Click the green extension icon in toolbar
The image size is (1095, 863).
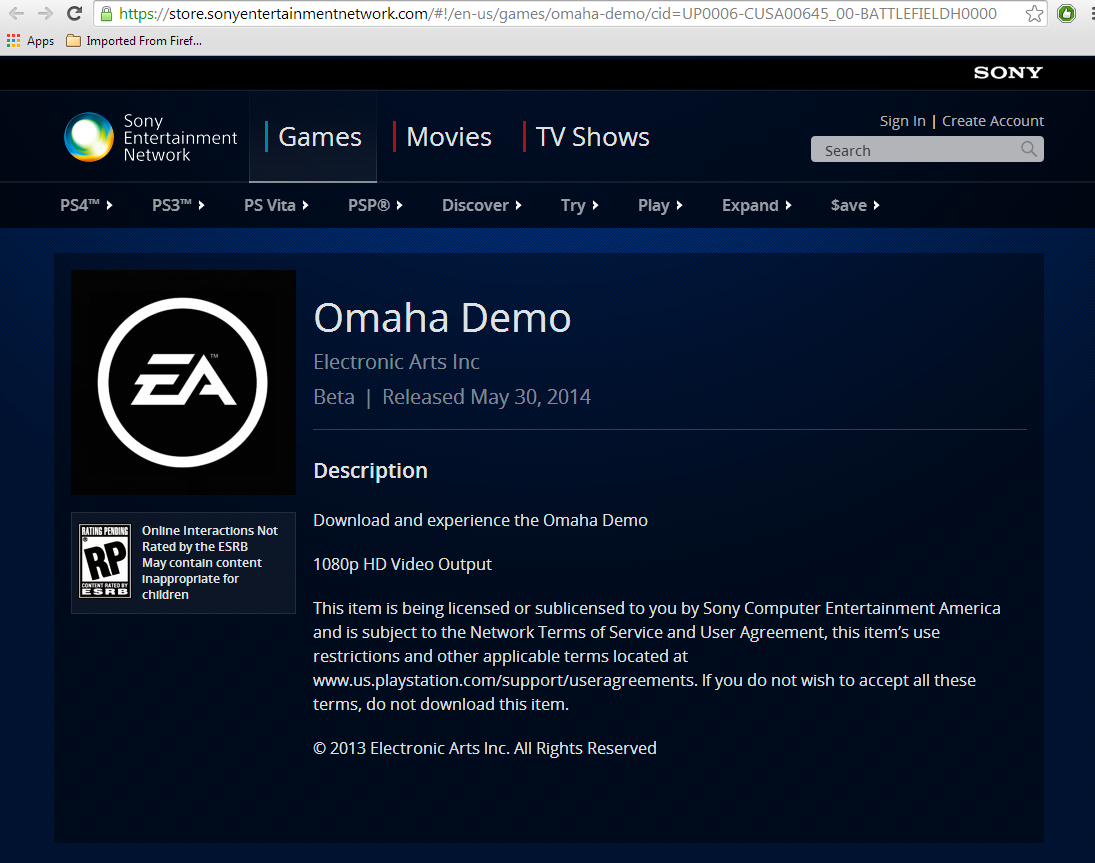click(1066, 14)
